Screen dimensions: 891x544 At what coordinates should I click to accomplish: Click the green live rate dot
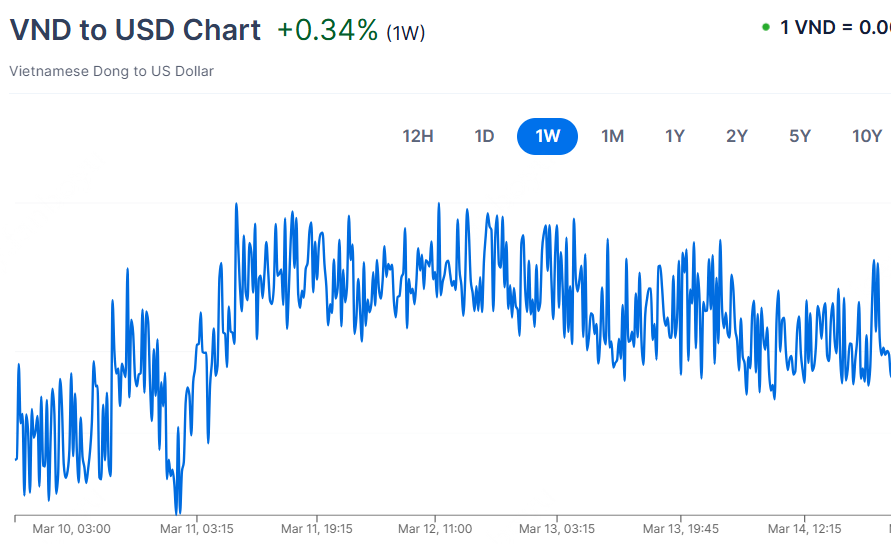765,27
